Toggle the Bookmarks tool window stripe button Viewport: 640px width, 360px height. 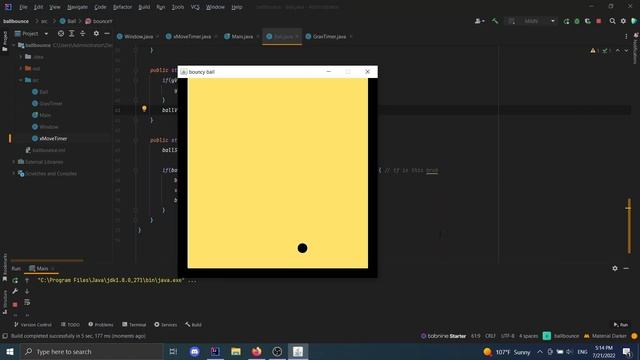[5, 267]
